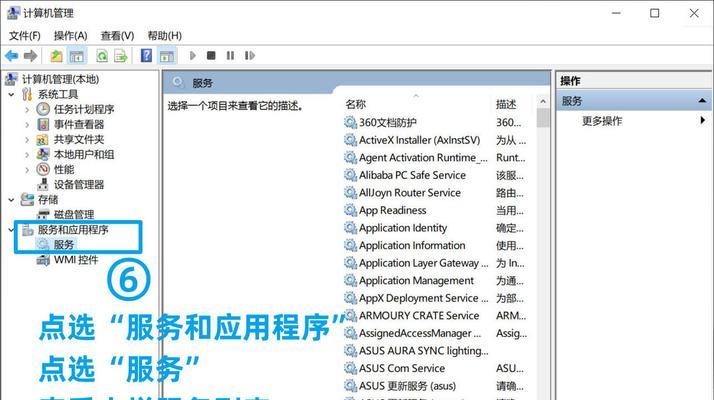Viewport: 714px width, 400px height.
Task: Collapse the 系统工具 tree node
Action: pyautogui.click(x=12, y=94)
